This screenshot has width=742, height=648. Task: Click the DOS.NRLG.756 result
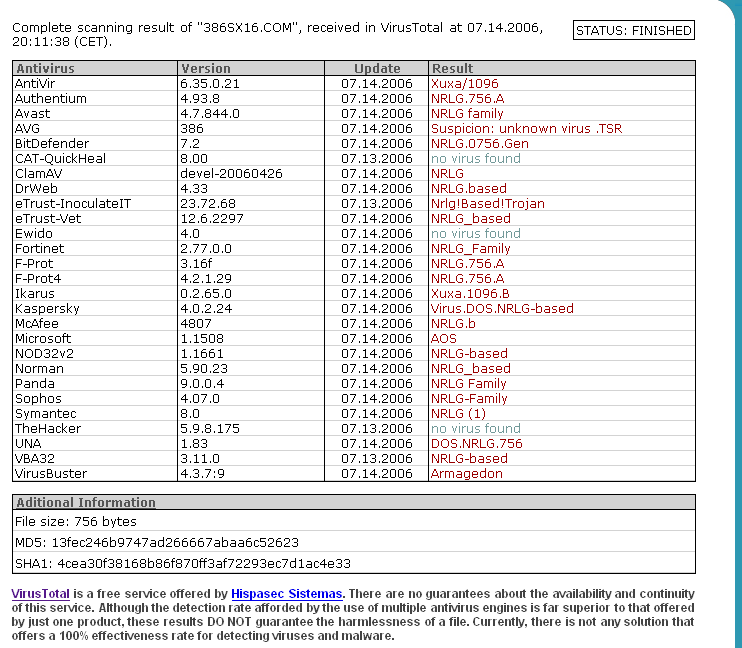click(477, 444)
